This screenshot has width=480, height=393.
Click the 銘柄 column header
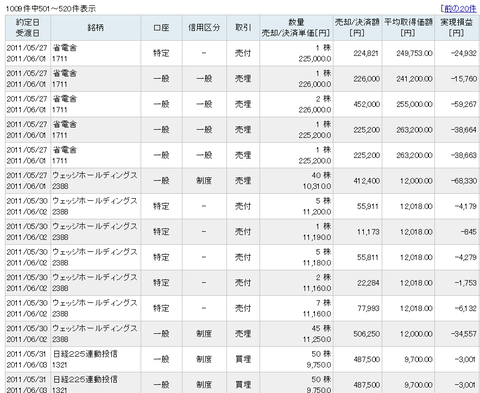pos(95,28)
